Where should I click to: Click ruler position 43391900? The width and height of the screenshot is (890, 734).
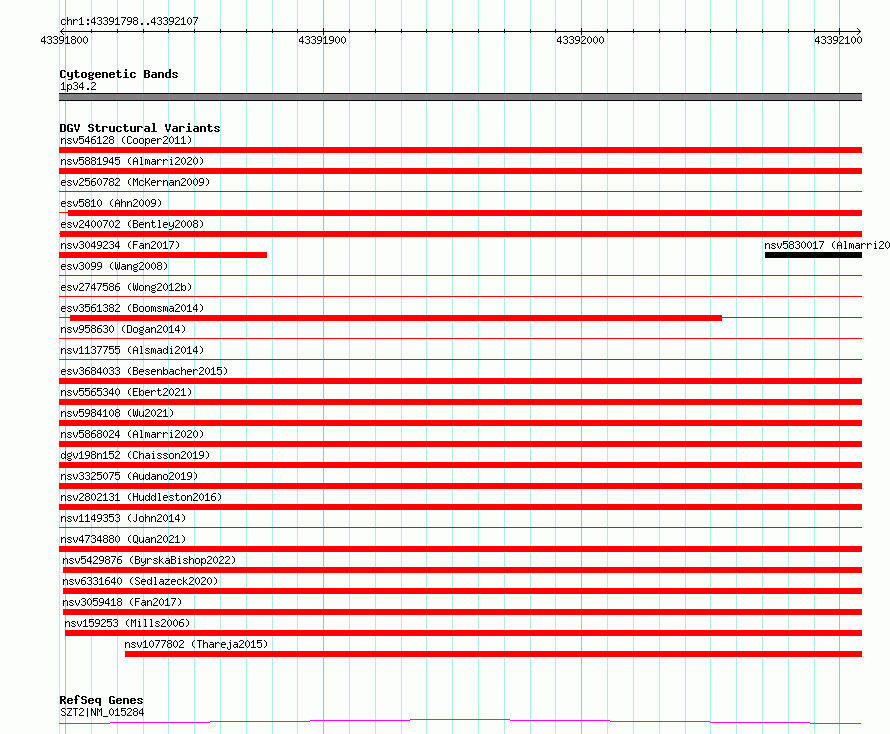[x=322, y=40]
